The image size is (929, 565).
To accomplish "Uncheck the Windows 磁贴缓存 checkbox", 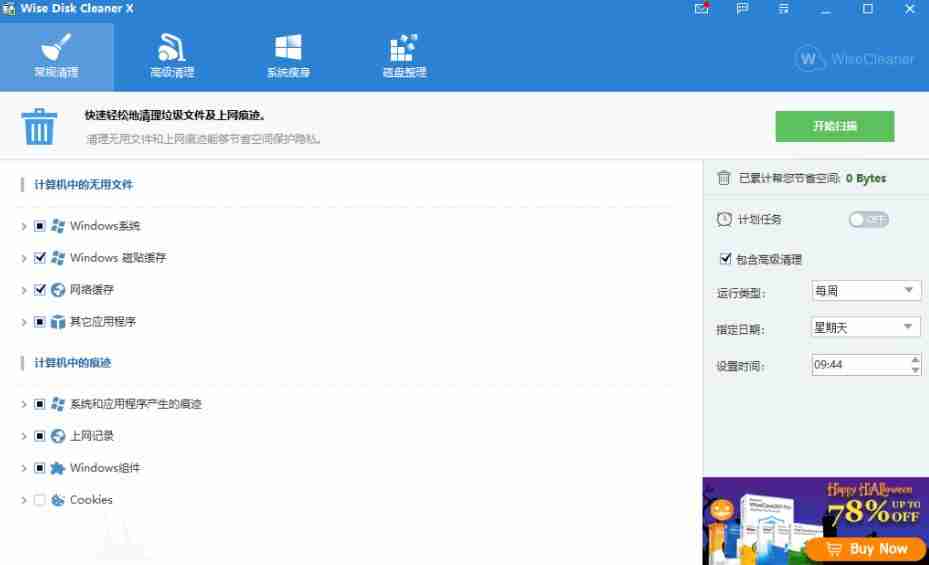I will (x=40, y=258).
